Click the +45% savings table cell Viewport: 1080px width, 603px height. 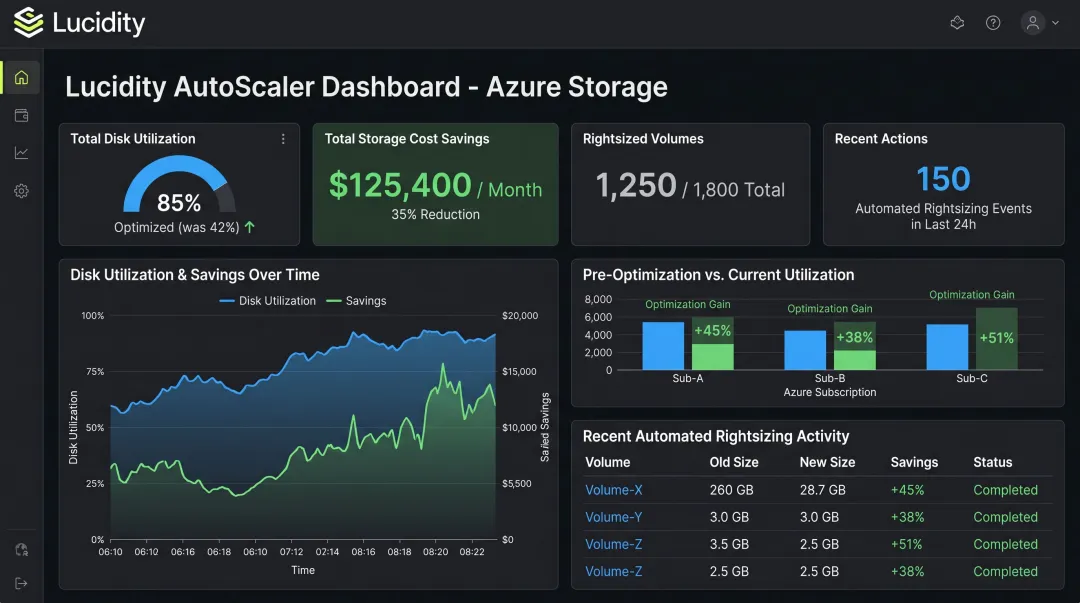pos(907,490)
